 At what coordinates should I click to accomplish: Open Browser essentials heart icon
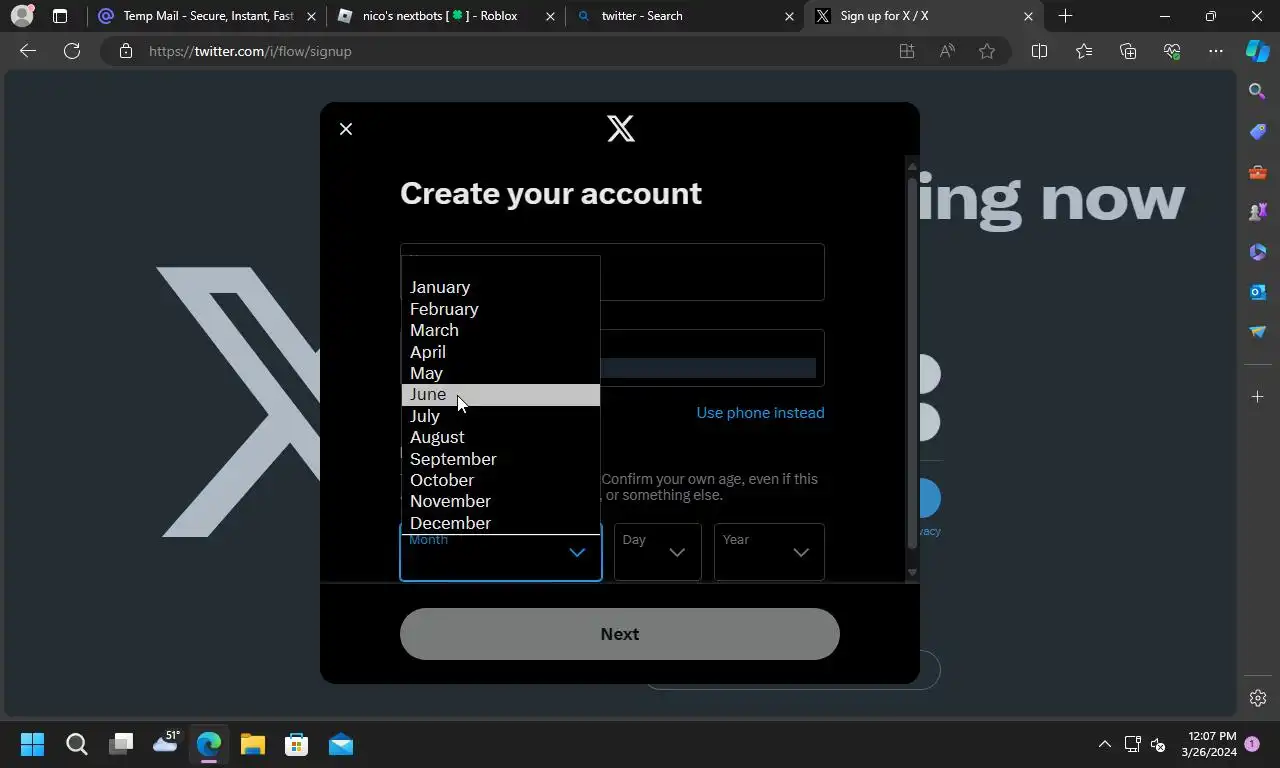pos(1172,51)
